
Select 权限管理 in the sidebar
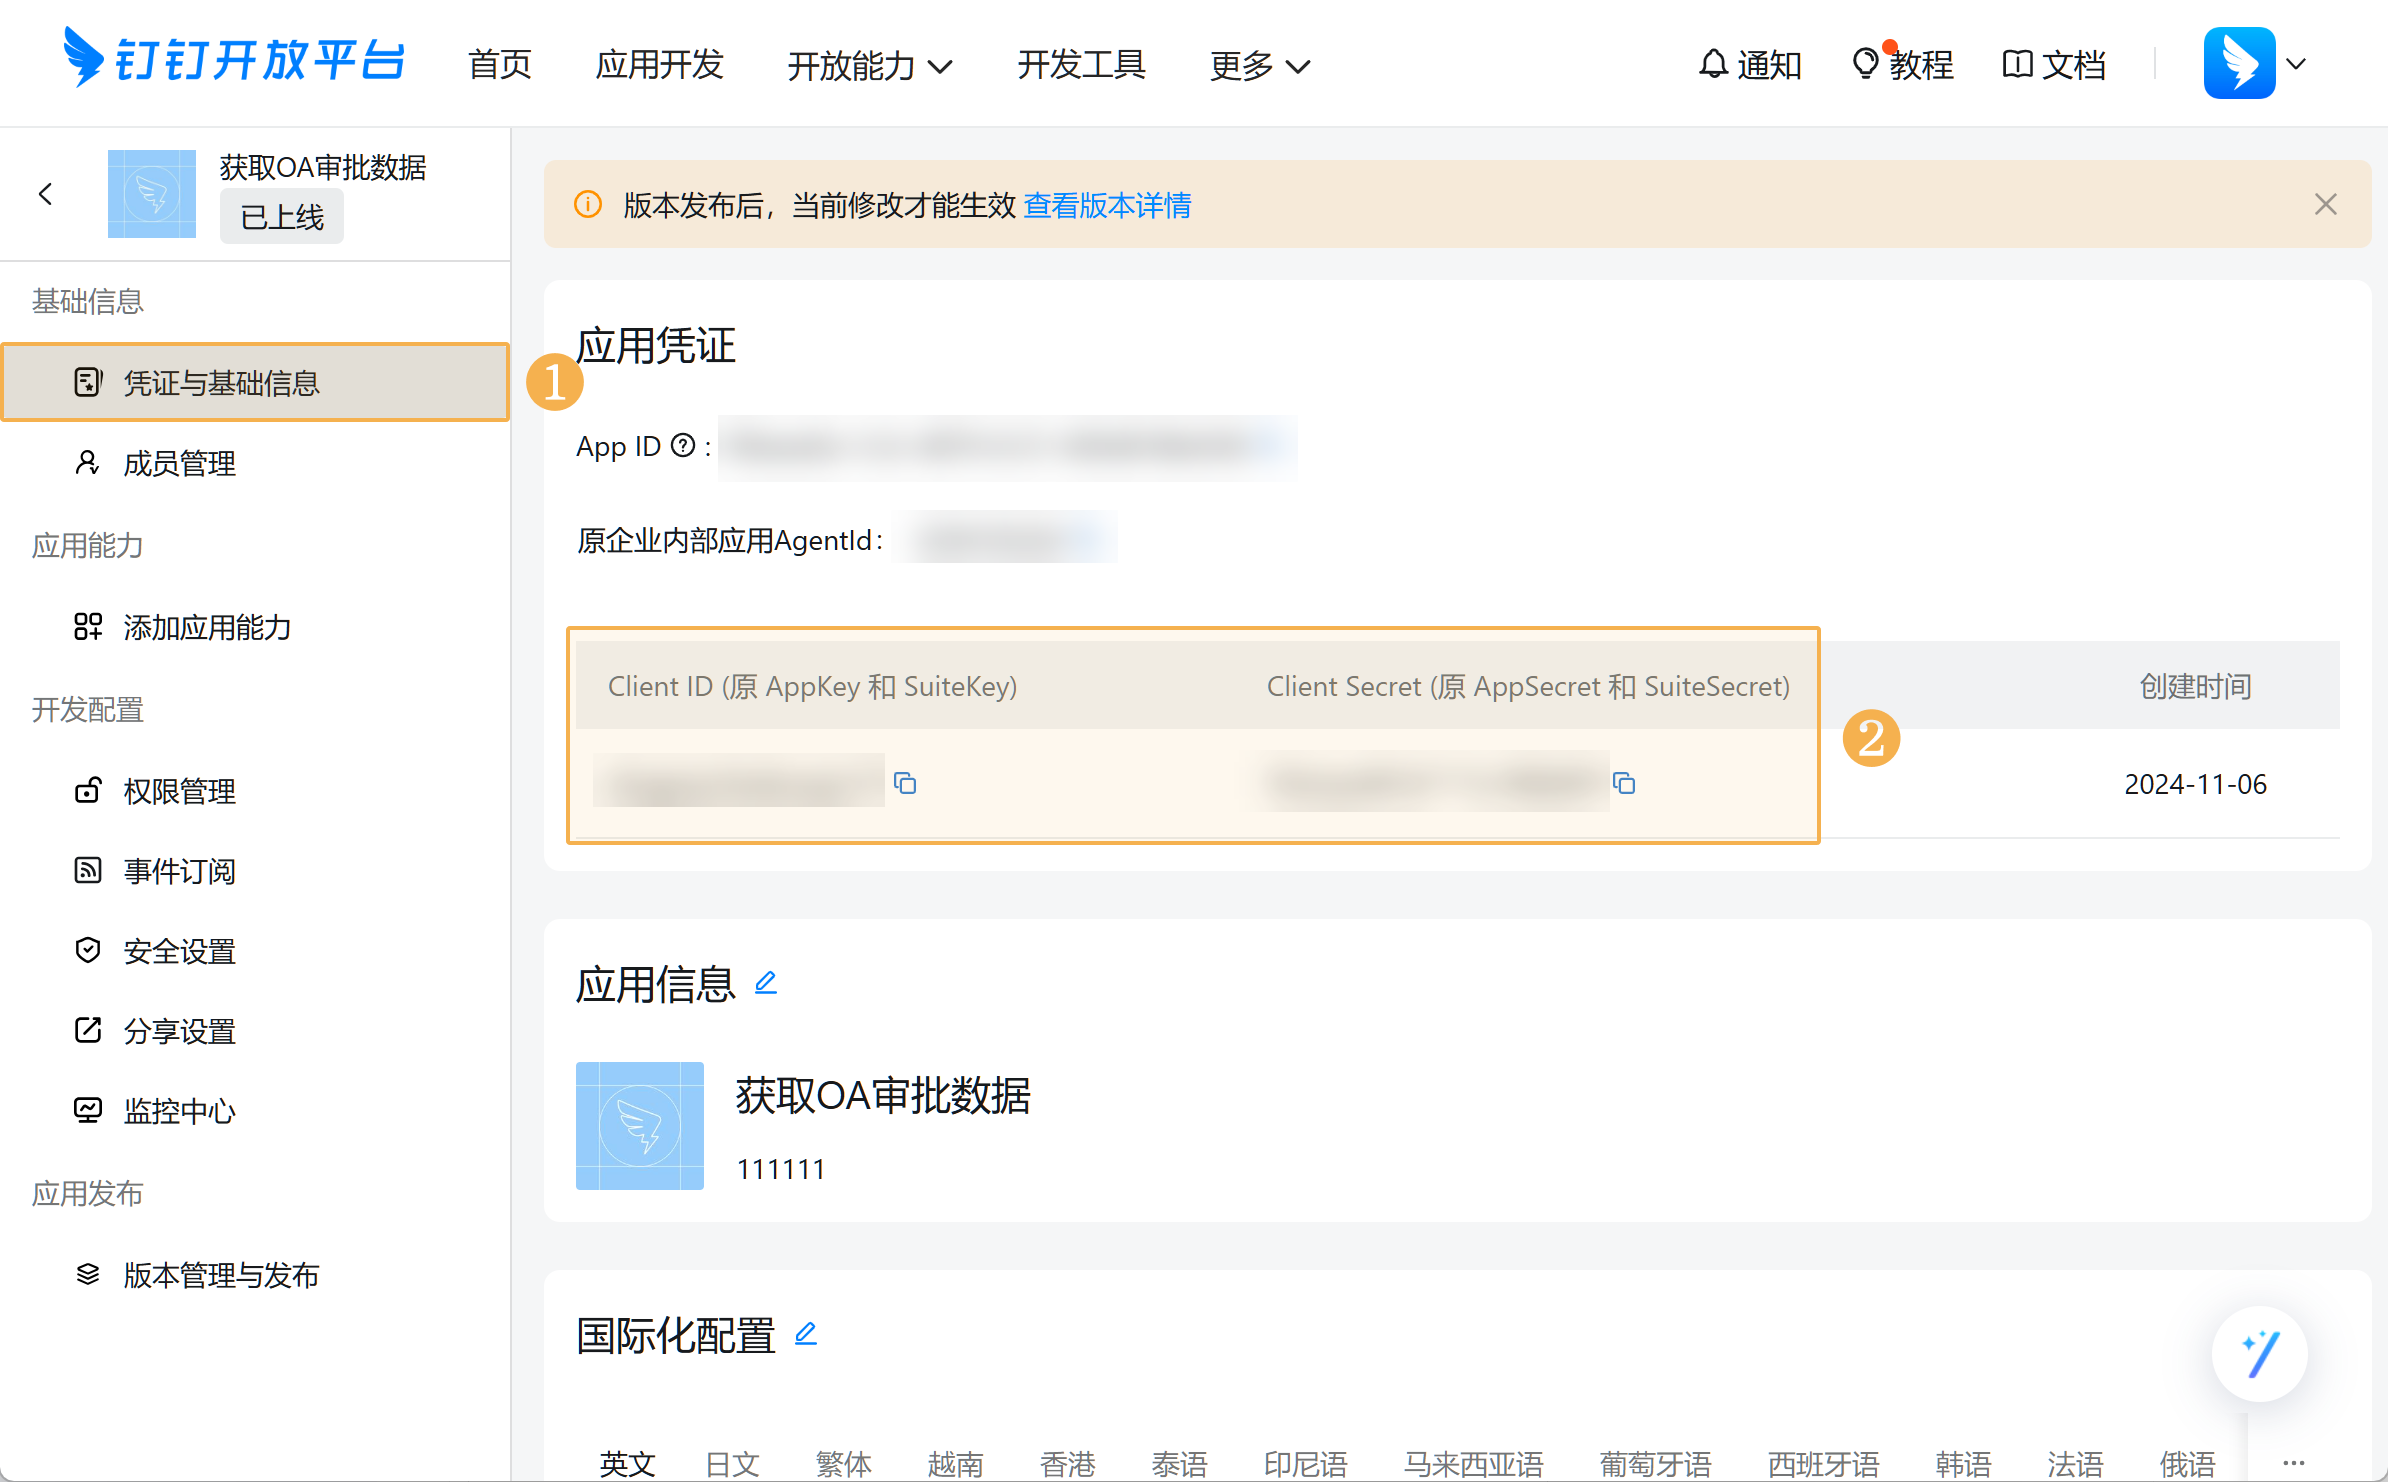180,791
